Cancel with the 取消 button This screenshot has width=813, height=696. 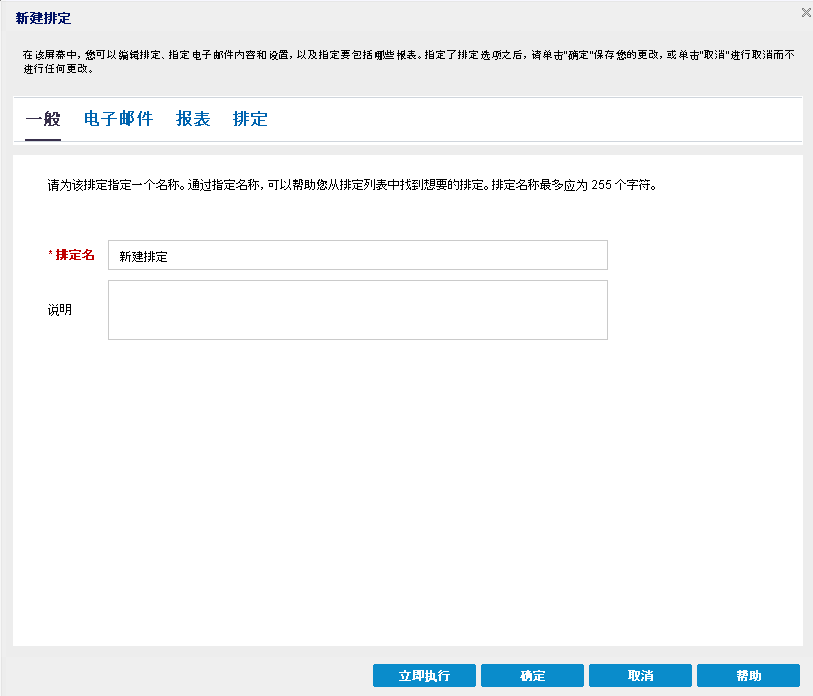click(x=640, y=676)
